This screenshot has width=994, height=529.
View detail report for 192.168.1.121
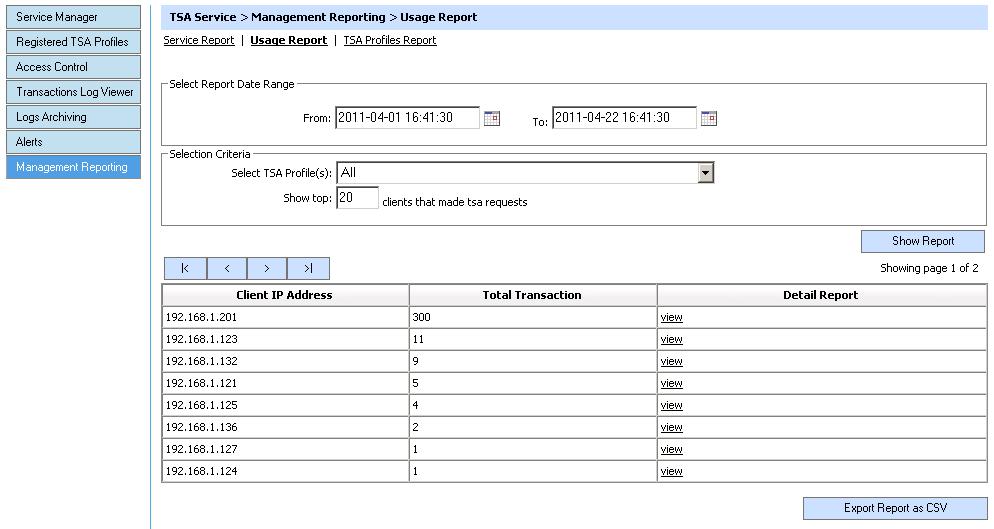point(671,383)
